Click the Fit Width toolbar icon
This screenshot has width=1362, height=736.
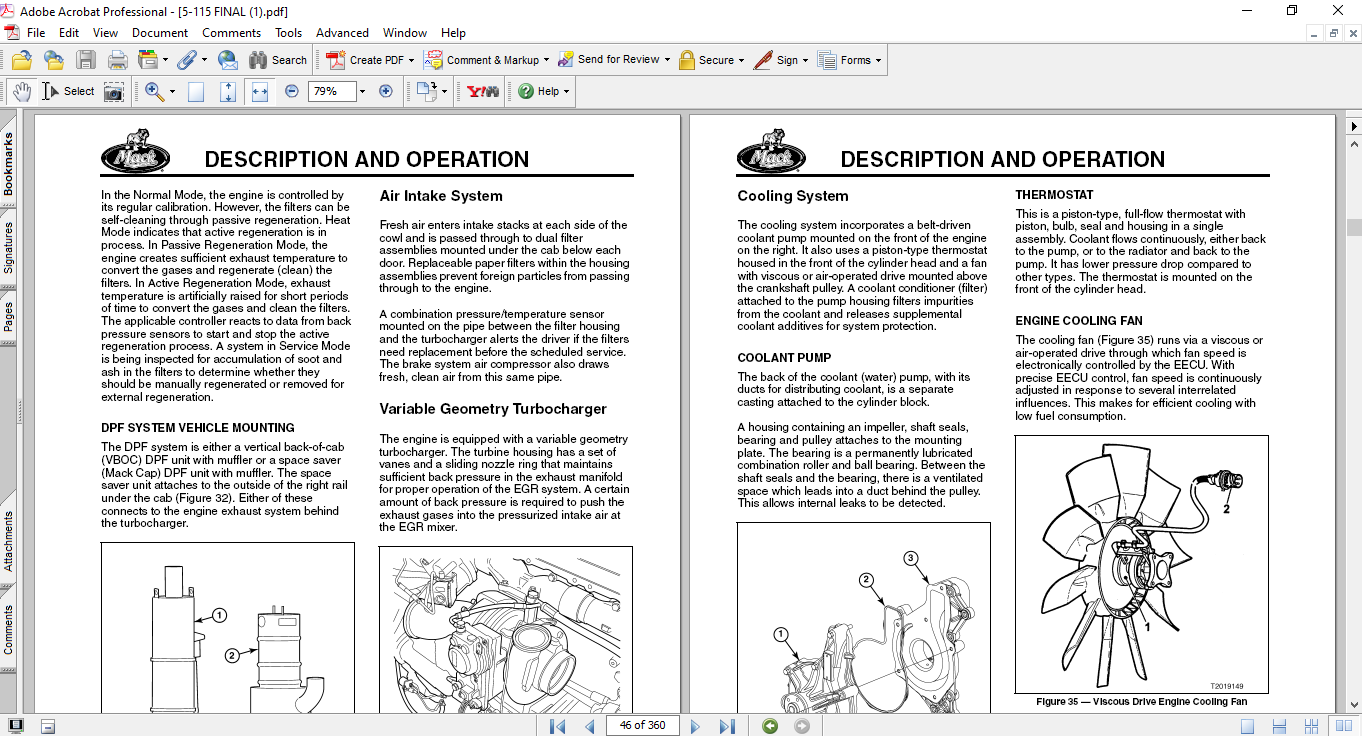click(x=260, y=91)
